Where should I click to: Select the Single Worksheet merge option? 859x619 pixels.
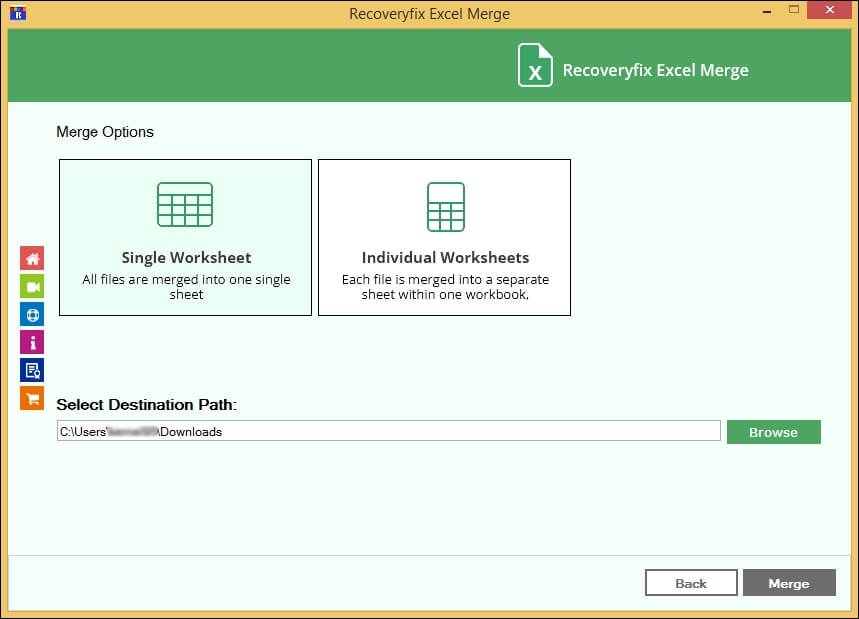pyautogui.click(x=185, y=237)
